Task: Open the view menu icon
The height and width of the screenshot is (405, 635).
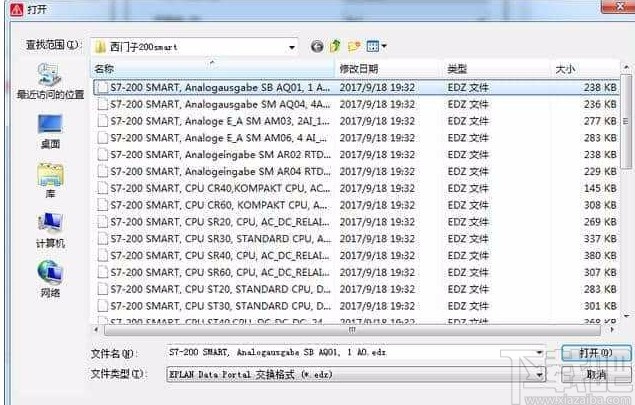Action: (x=373, y=46)
